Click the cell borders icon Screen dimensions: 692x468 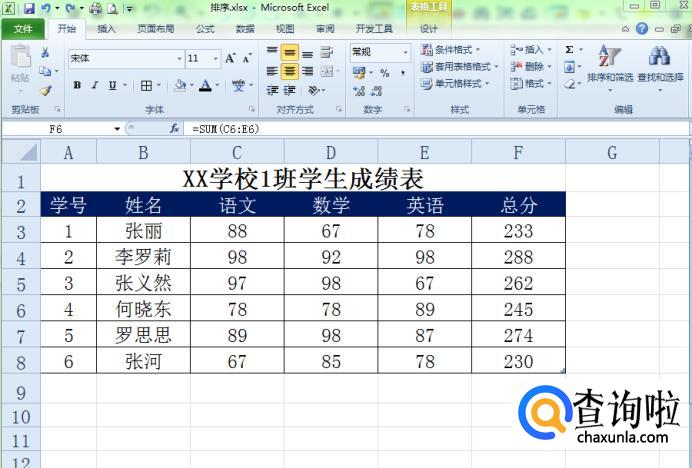tap(146, 85)
